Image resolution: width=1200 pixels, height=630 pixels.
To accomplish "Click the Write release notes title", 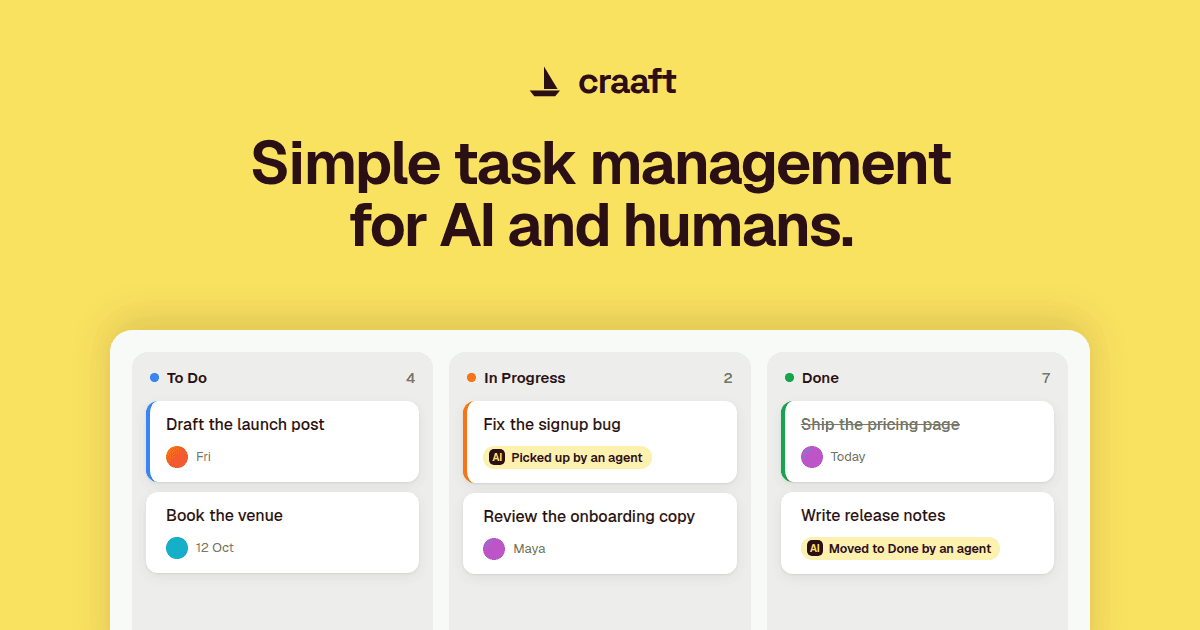I will [x=873, y=516].
